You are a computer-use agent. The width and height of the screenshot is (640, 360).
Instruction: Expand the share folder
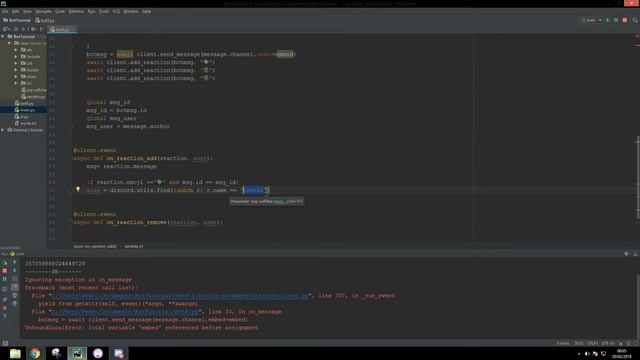tap(16, 76)
